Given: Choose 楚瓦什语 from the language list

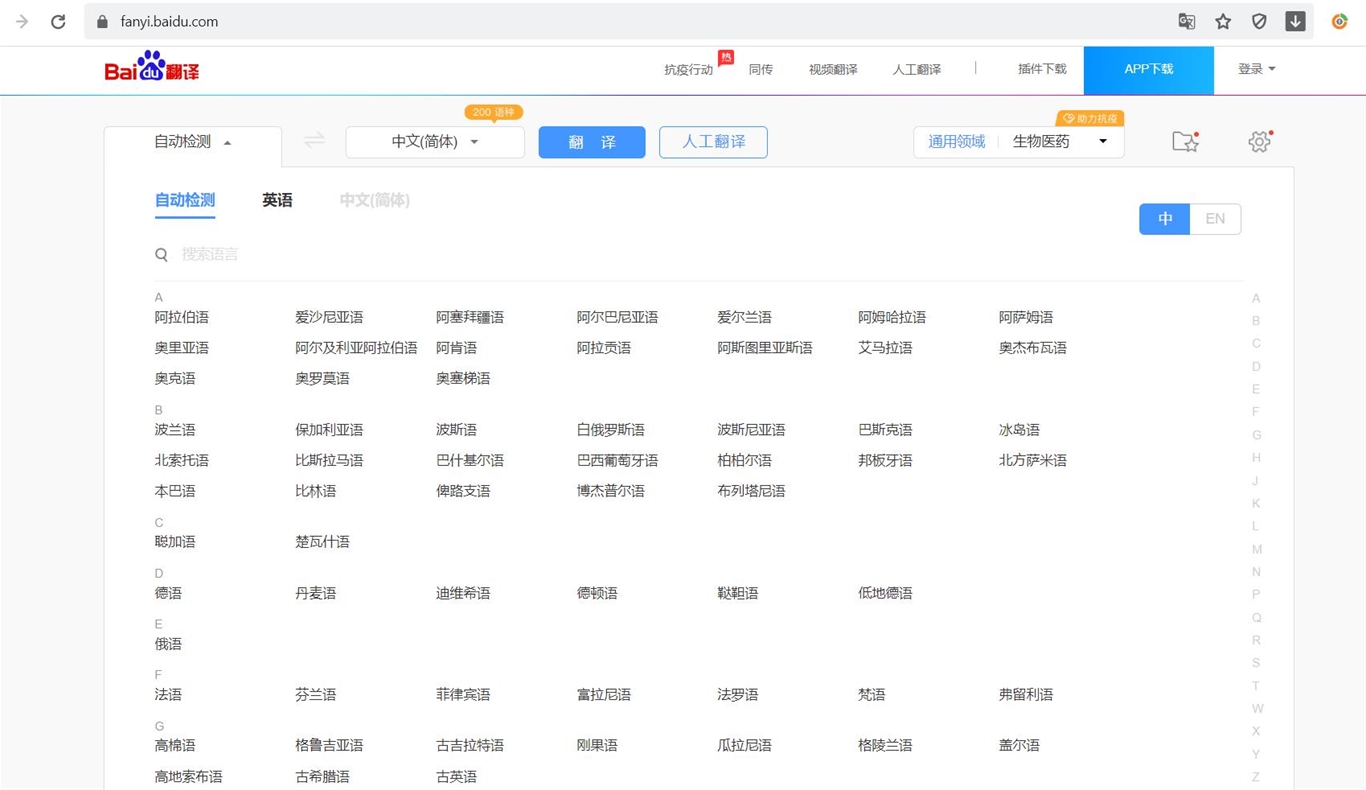Looking at the screenshot, I should click(x=322, y=542).
